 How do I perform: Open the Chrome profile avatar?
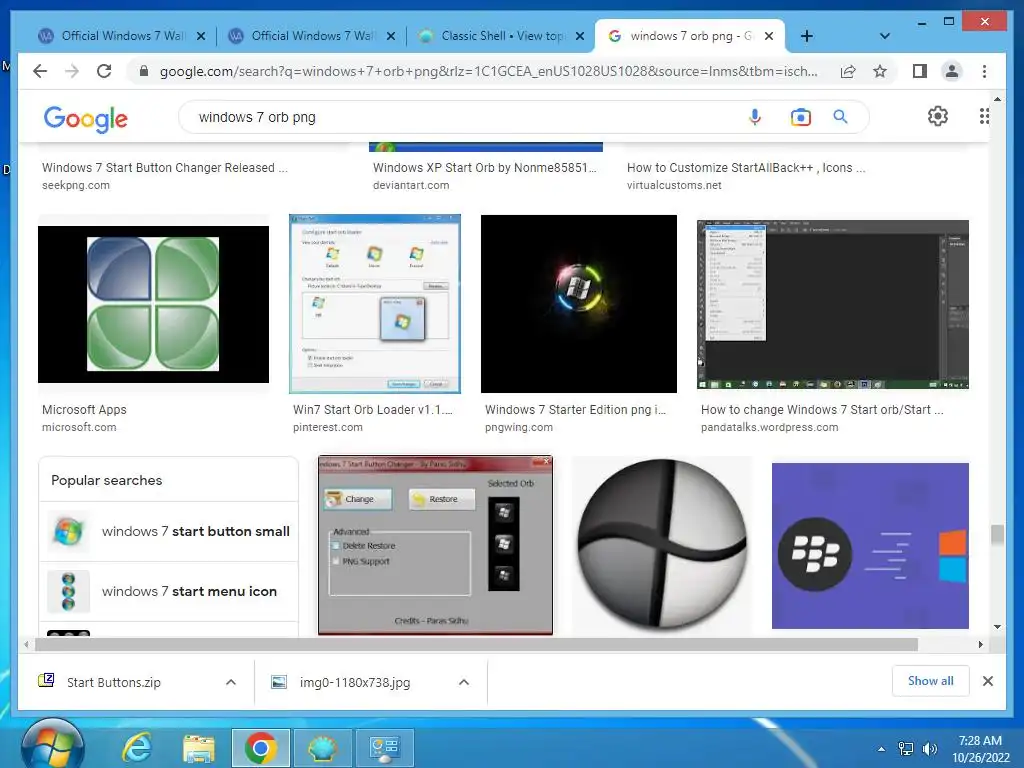[x=952, y=71]
